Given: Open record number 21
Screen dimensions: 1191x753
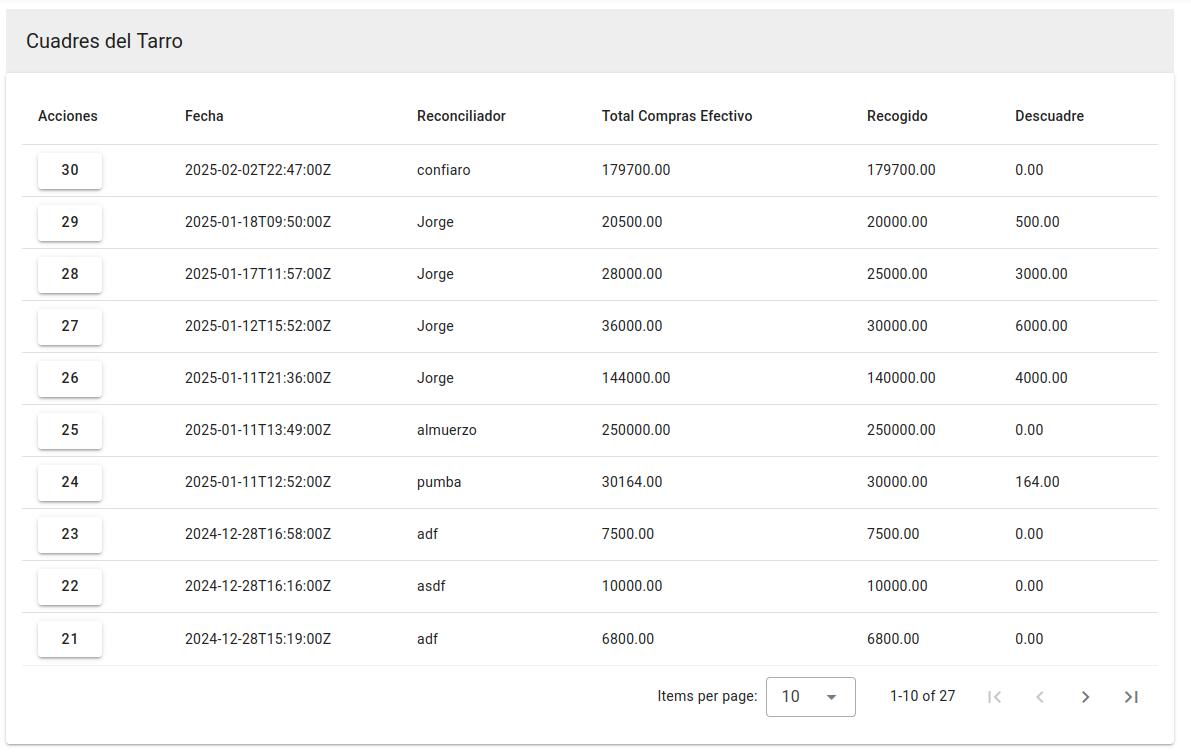Looking at the screenshot, I should click(x=70, y=639).
